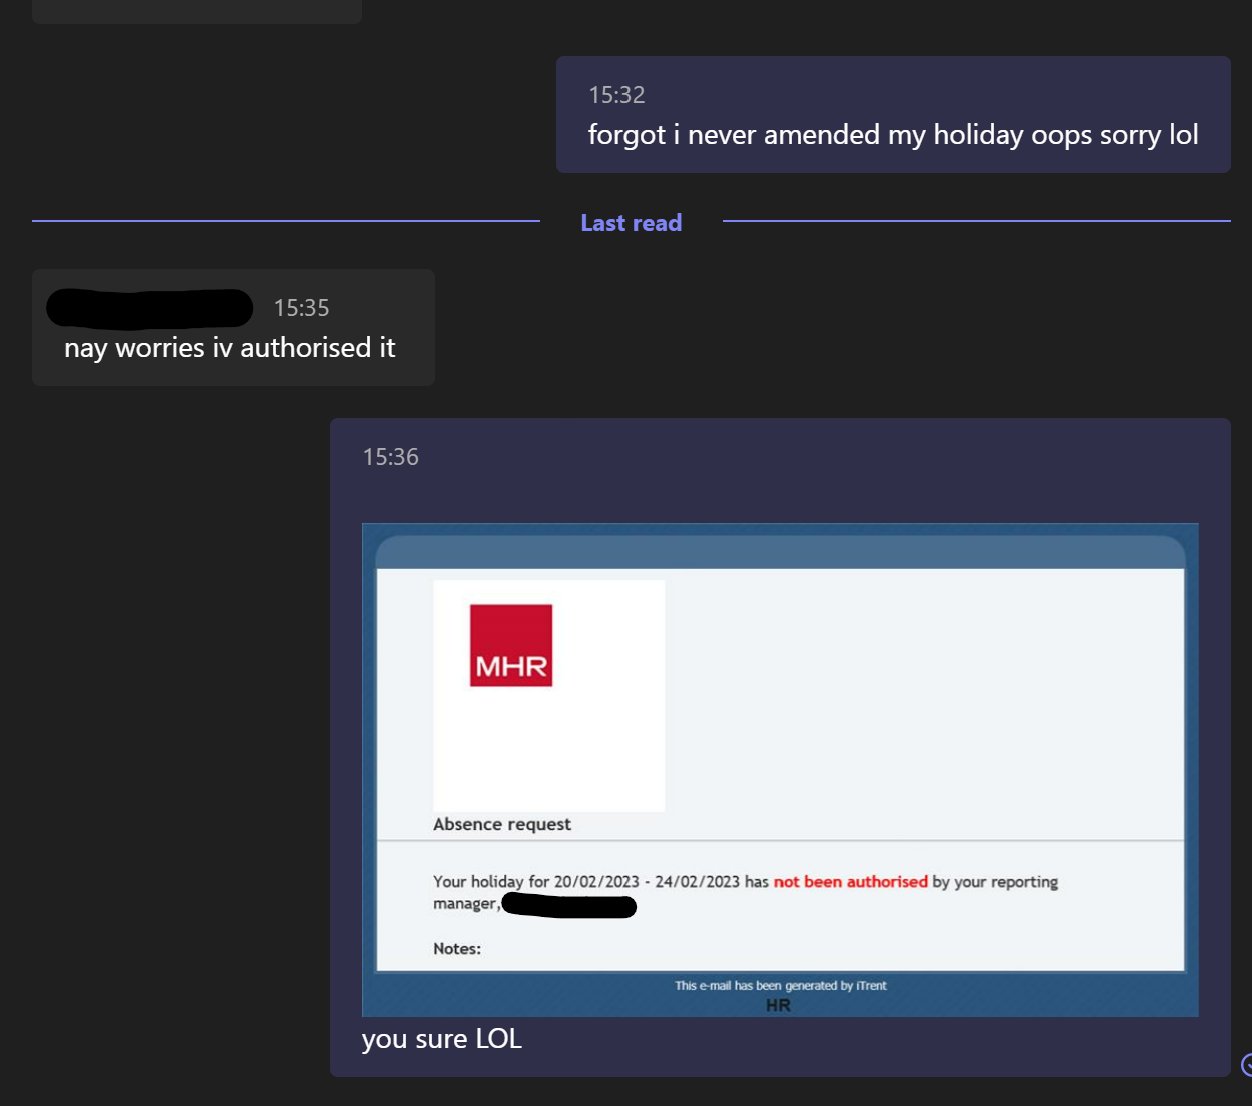This screenshot has width=1252, height=1106.
Task: Click the blue email header banner
Action: [x=780, y=551]
